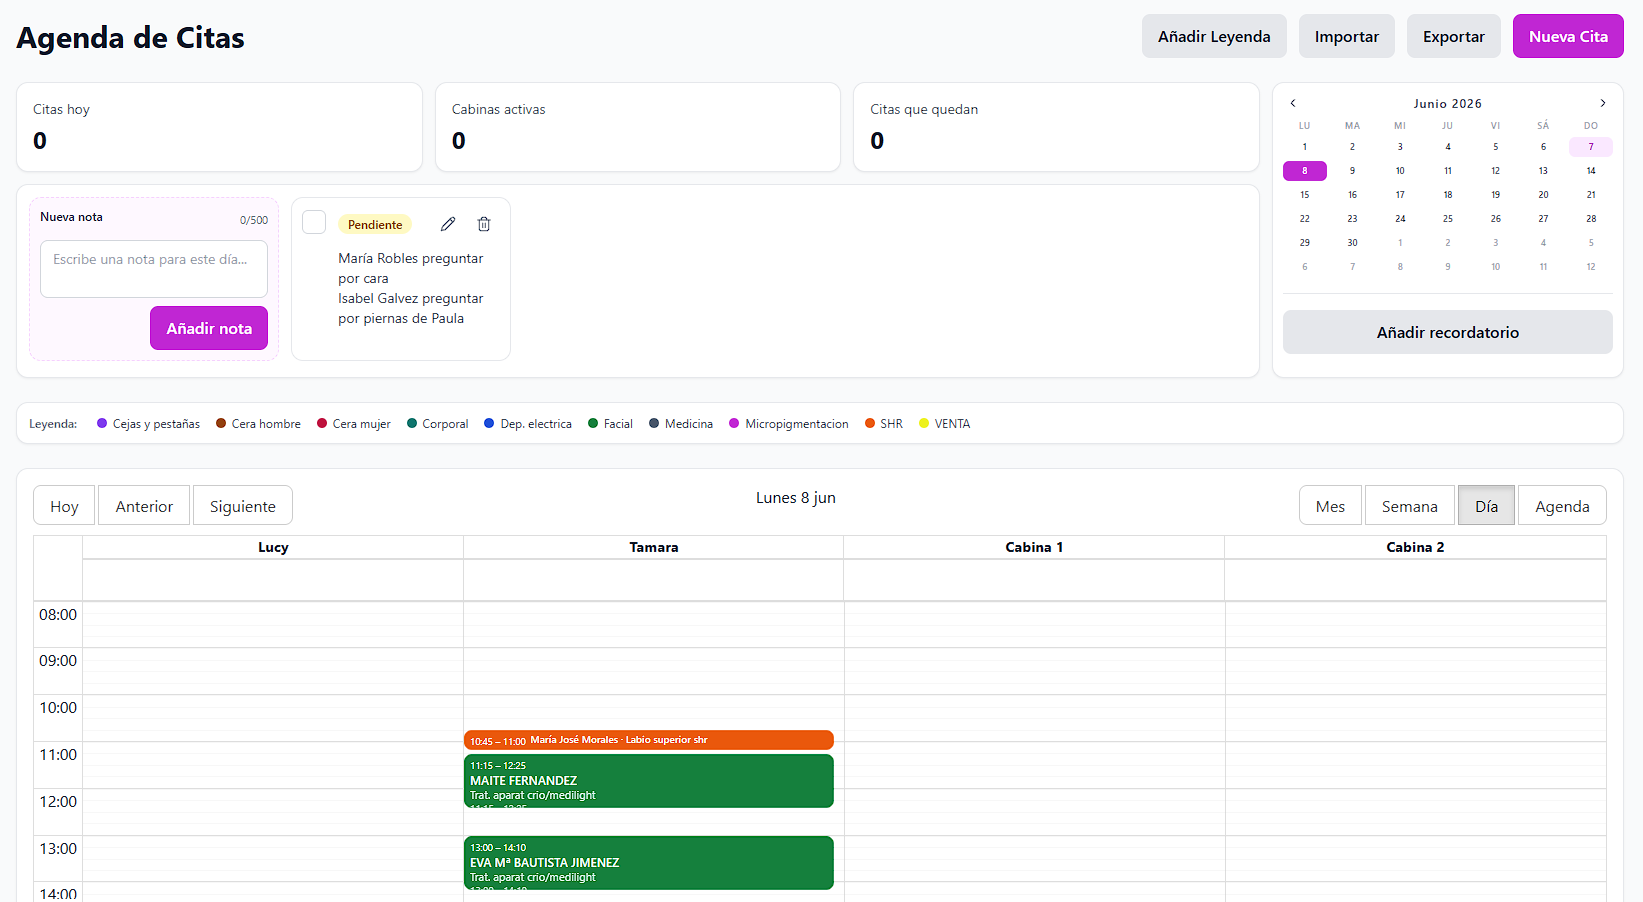Click the VENTA yellow legend dot
Image resolution: width=1643 pixels, height=902 pixels.
coord(924,423)
